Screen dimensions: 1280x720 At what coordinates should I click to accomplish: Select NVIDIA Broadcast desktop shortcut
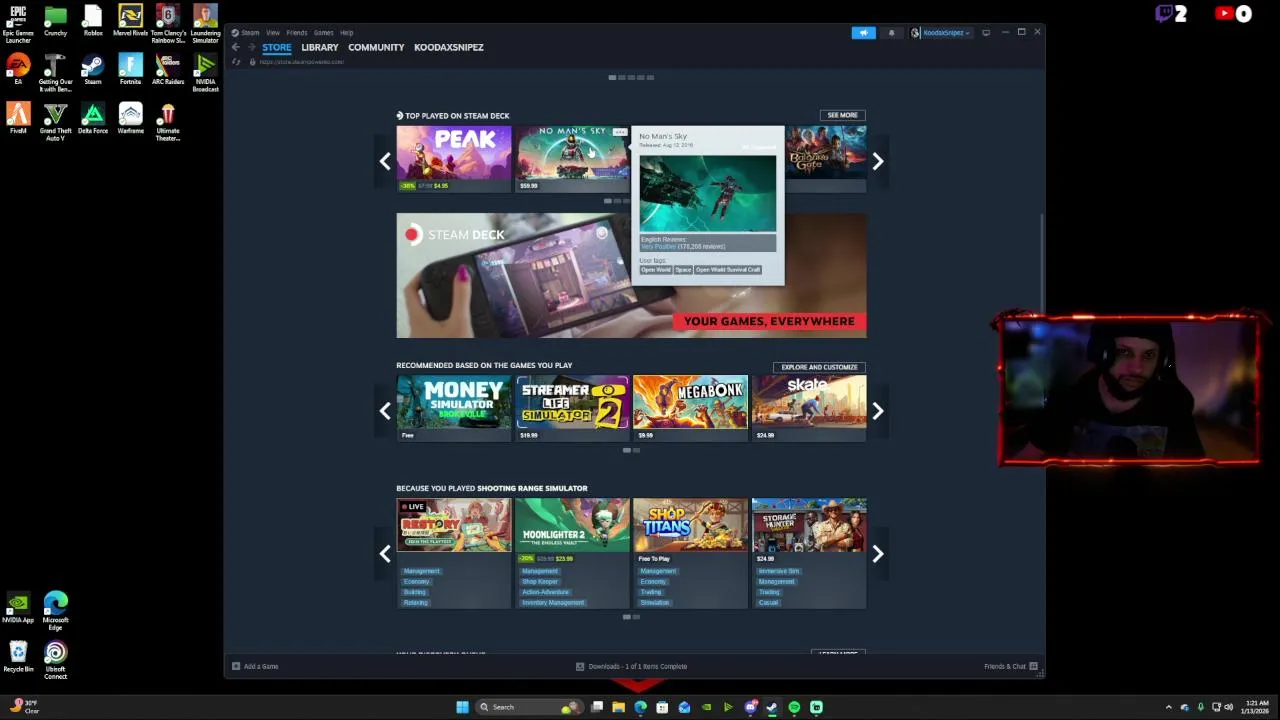tap(205, 73)
